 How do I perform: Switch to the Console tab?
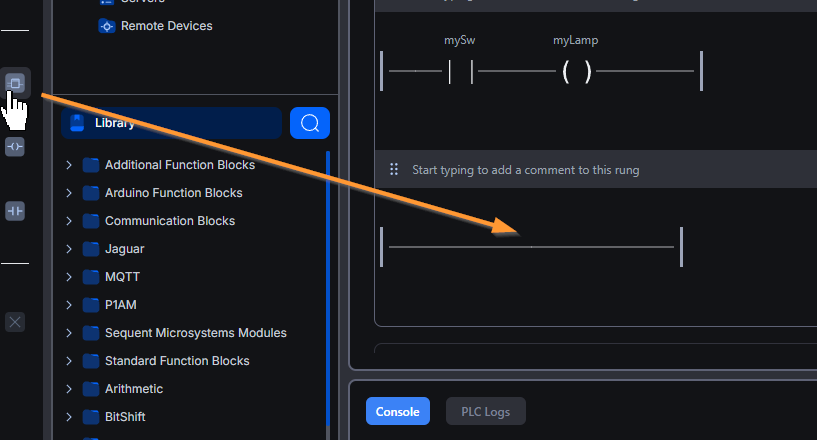click(397, 411)
